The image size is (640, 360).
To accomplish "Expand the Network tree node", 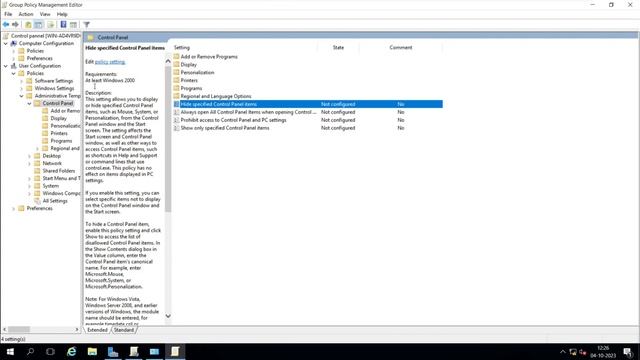I will point(29,163).
